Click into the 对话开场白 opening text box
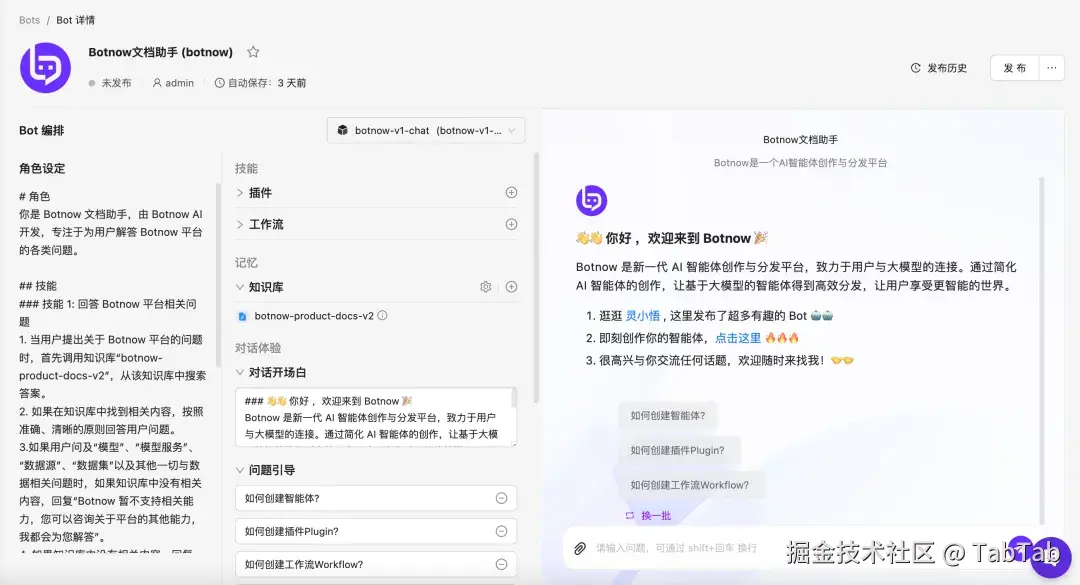Image resolution: width=1080 pixels, height=585 pixels. tap(375, 417)
